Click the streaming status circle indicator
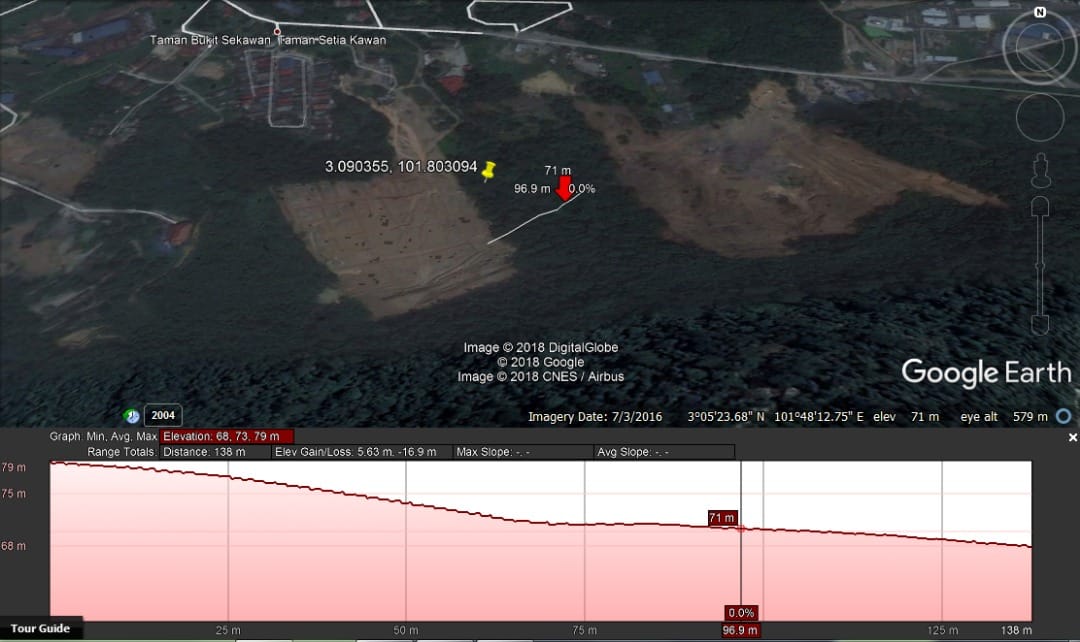The image size is (1080, 642). (x=1064, y=416)
